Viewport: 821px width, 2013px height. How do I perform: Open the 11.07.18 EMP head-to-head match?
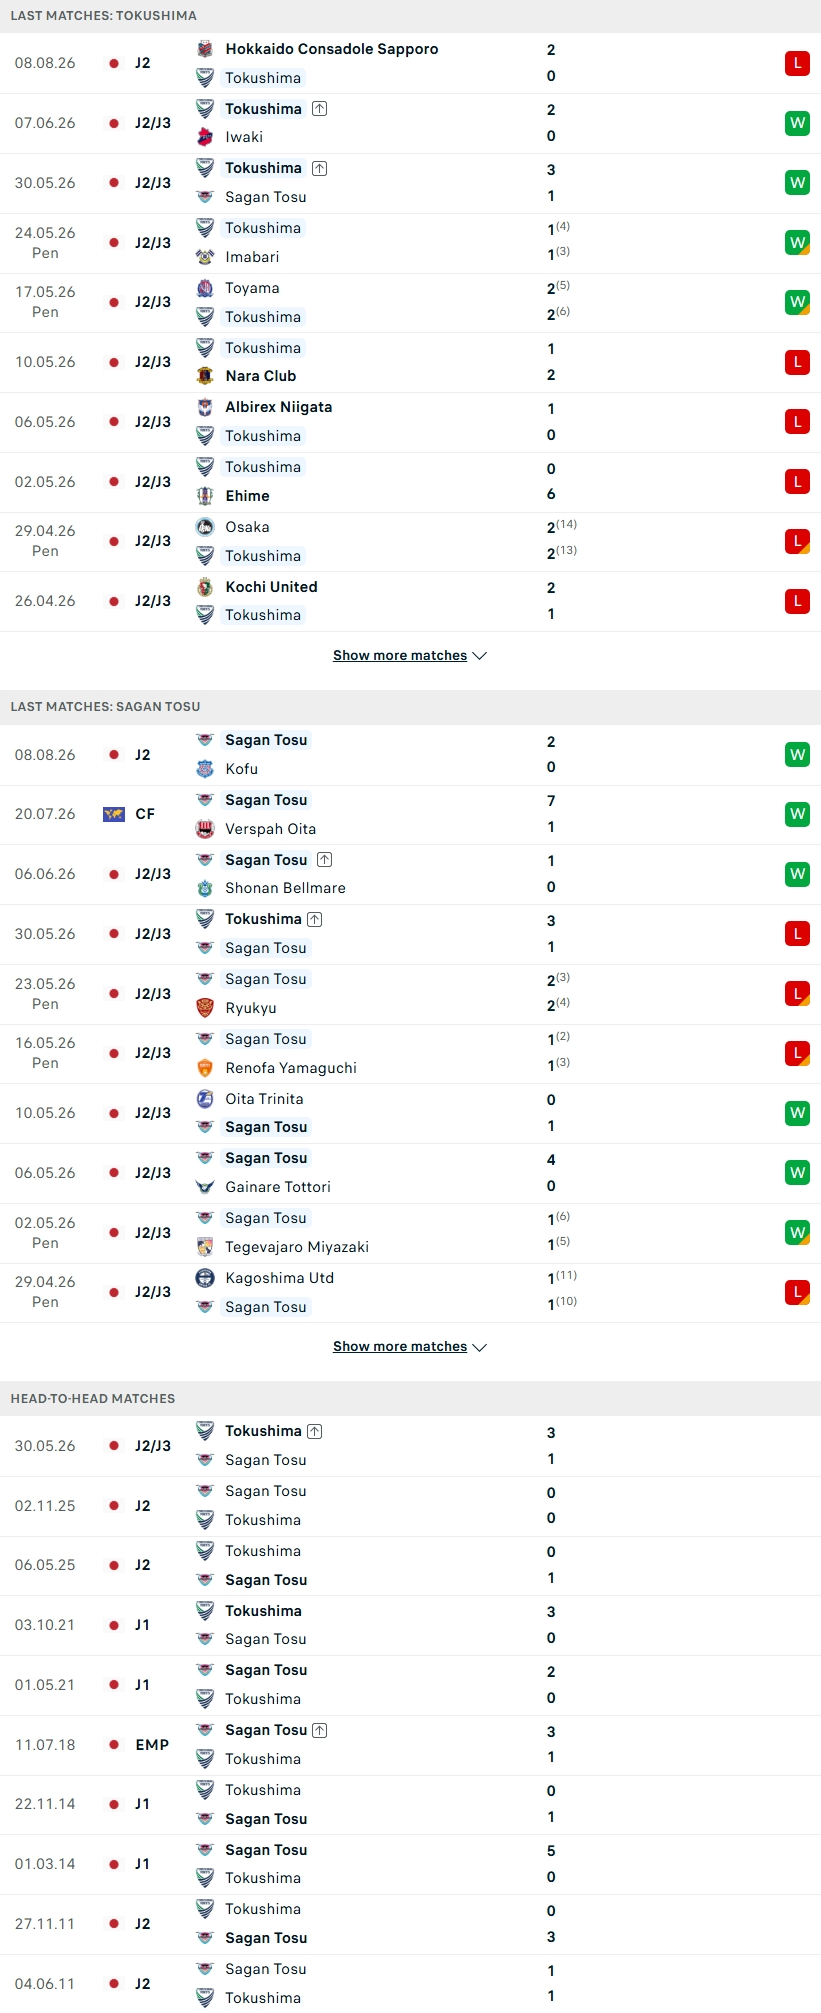(410, 1745)
